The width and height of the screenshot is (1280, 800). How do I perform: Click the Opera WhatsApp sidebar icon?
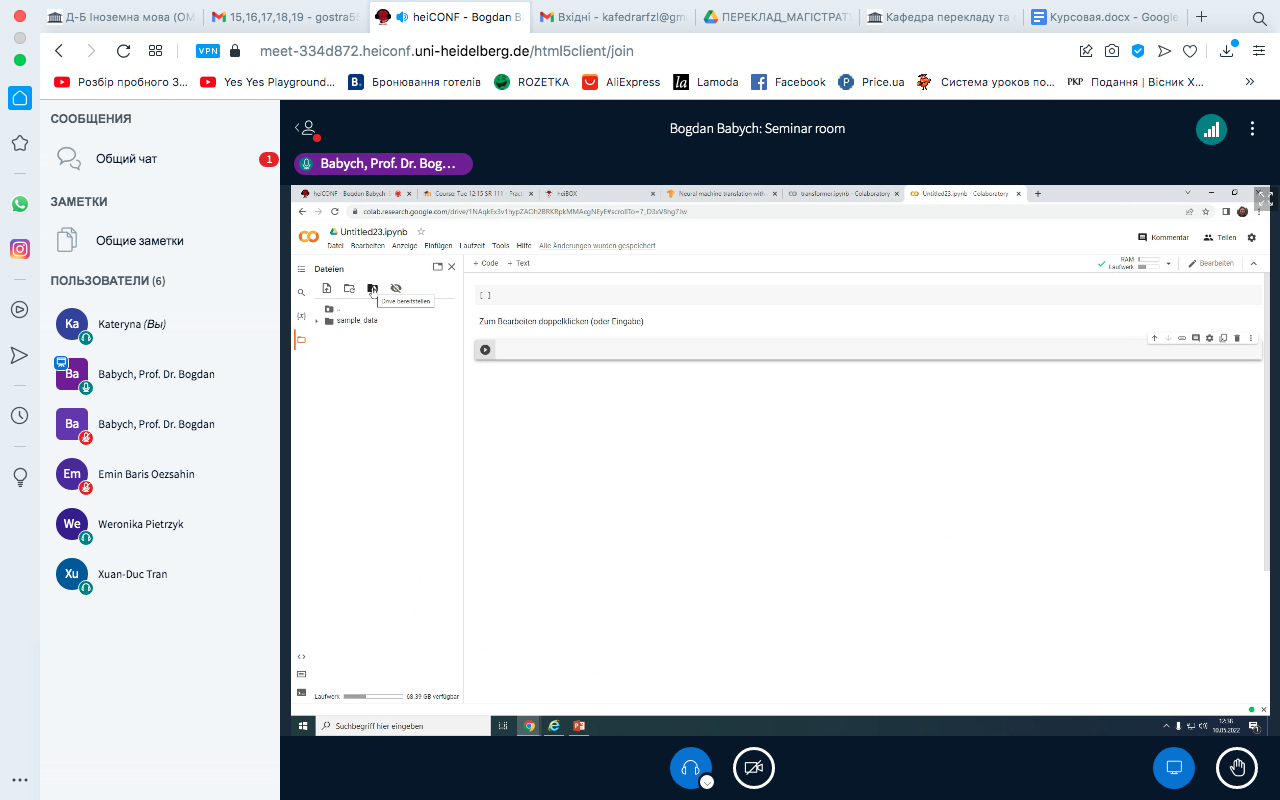[x=19, y=203]
